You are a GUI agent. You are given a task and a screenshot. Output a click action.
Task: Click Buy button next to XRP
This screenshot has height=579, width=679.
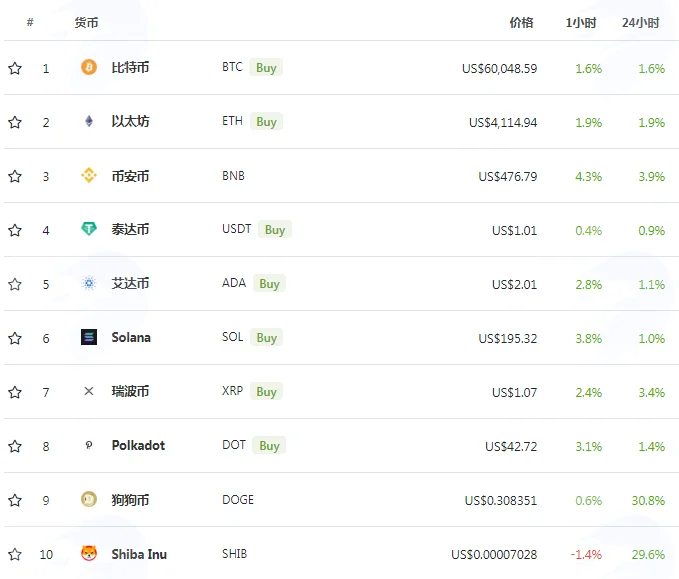pos(266,391)
